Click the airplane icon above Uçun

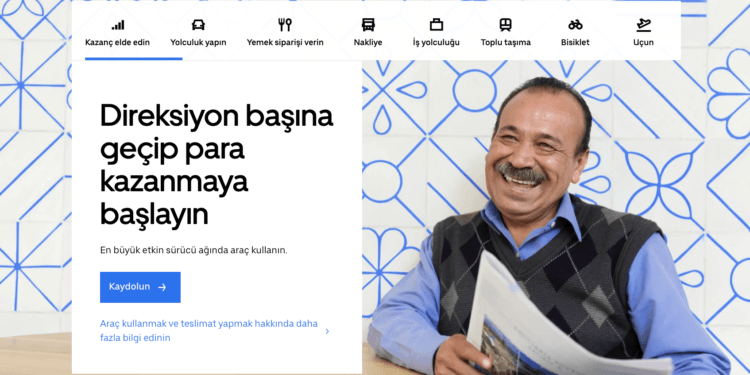643,25
